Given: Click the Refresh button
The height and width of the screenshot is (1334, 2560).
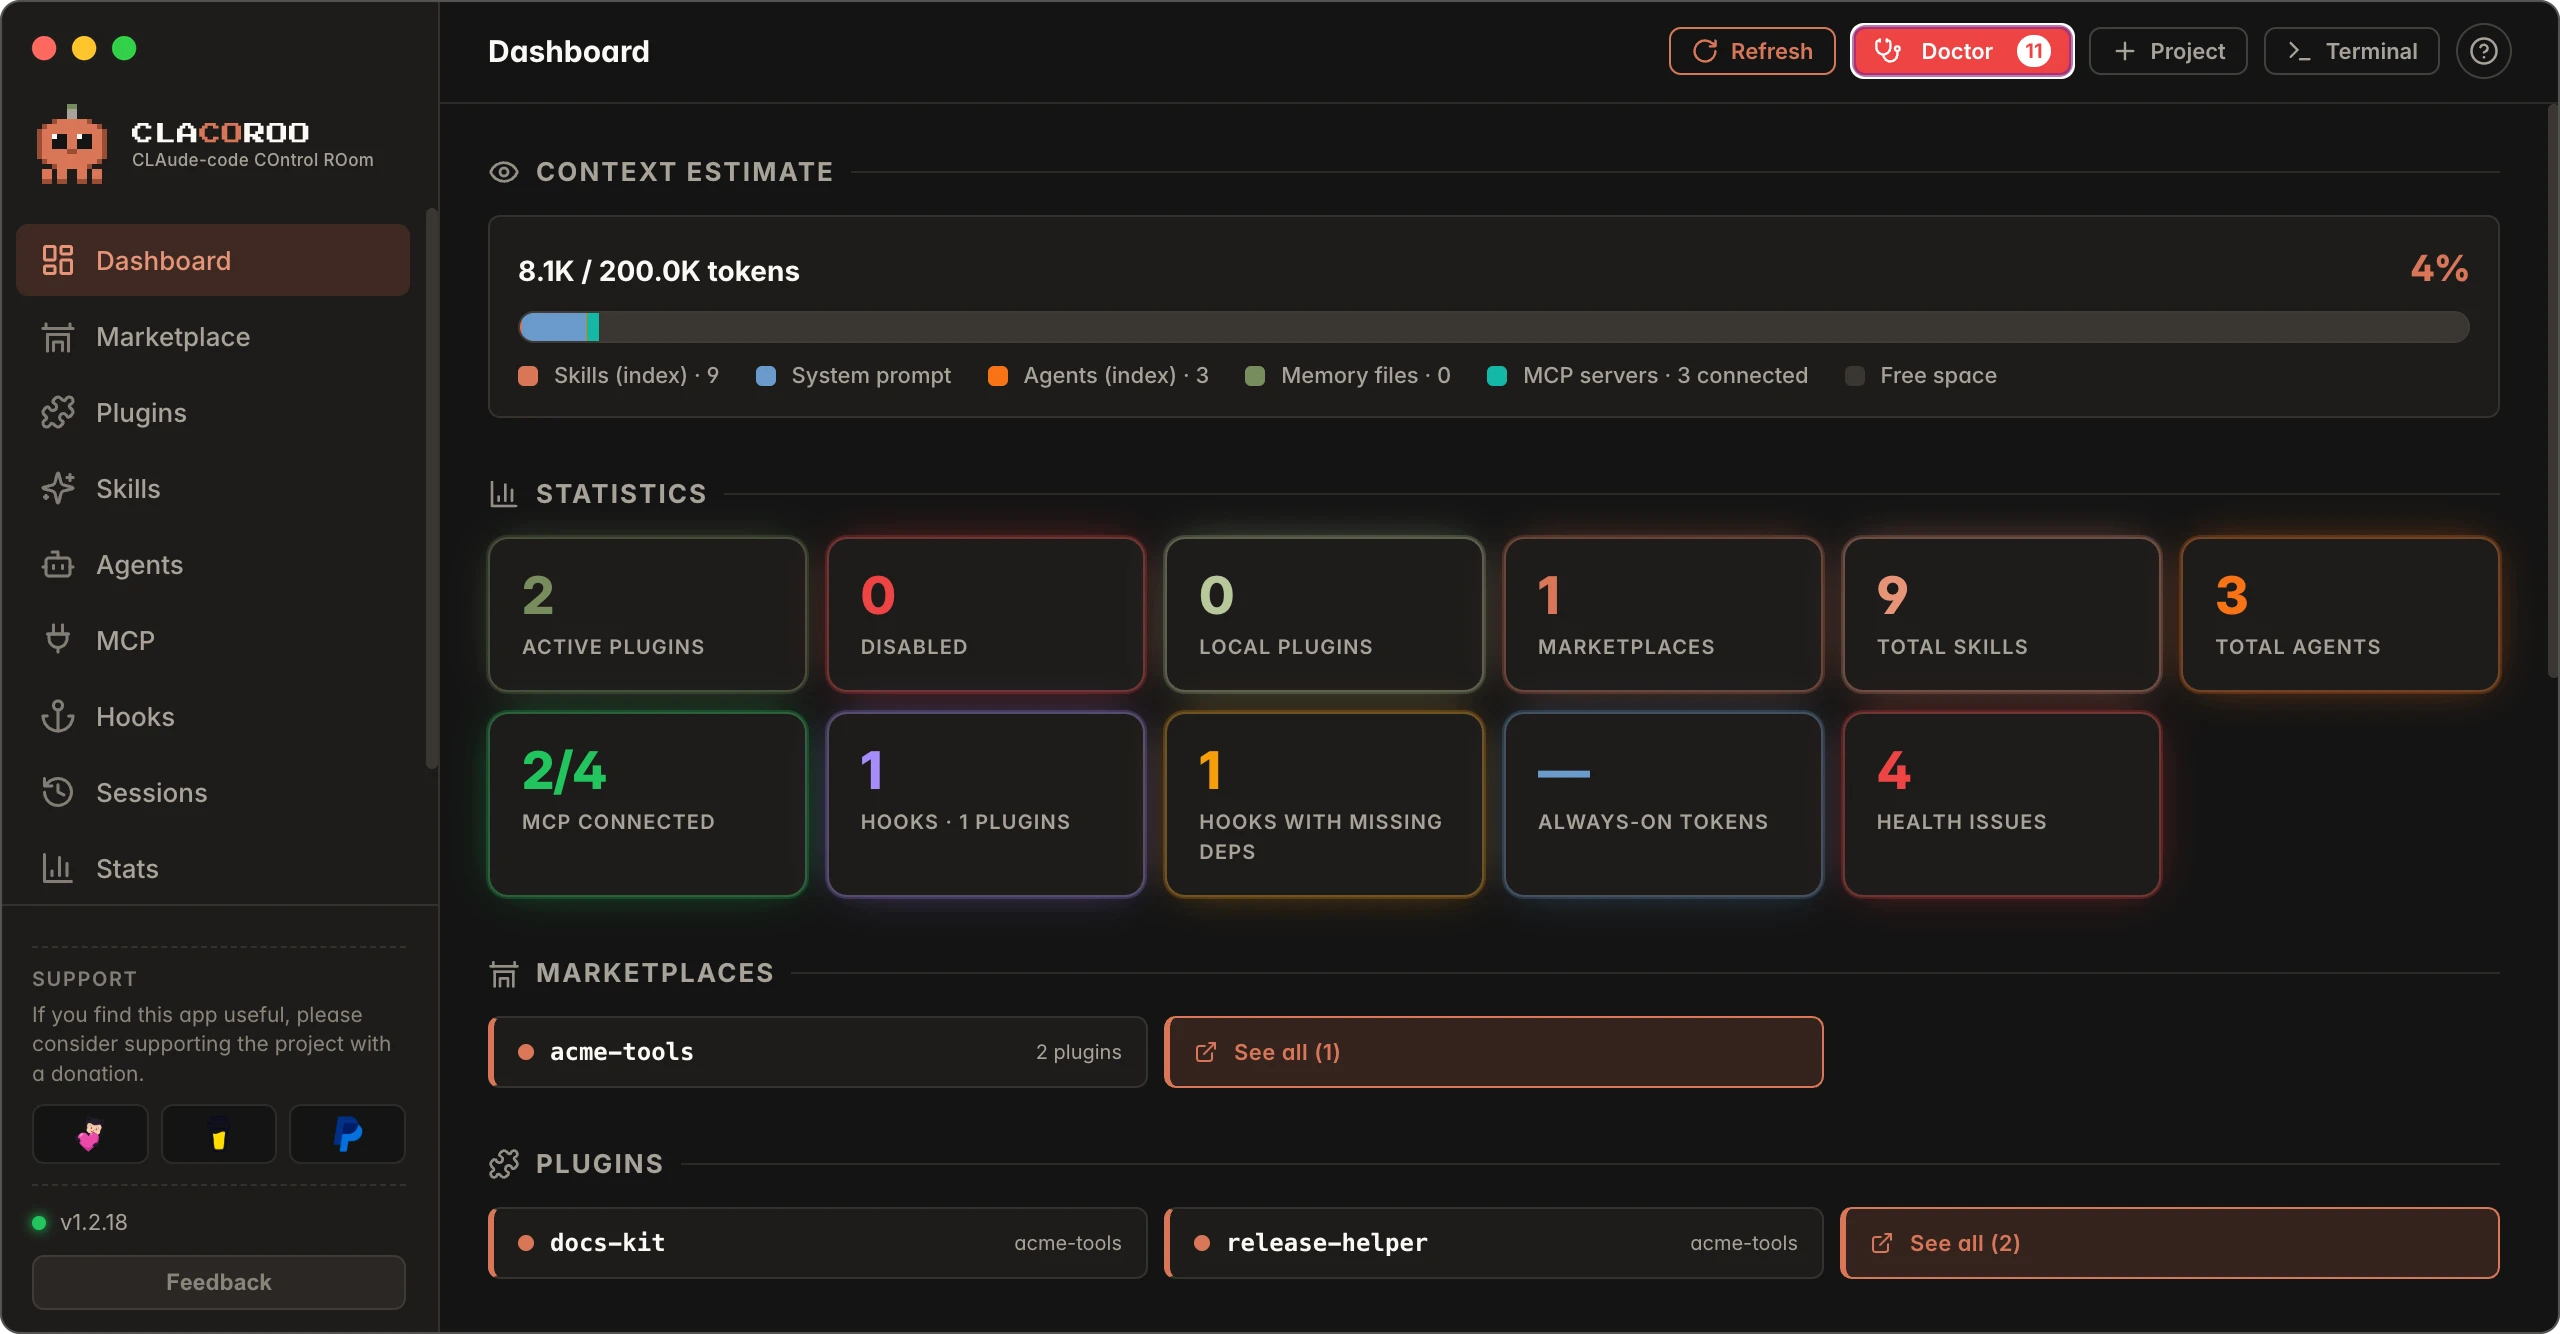Looking at the screenshot, I should (x=1752, y=51).
